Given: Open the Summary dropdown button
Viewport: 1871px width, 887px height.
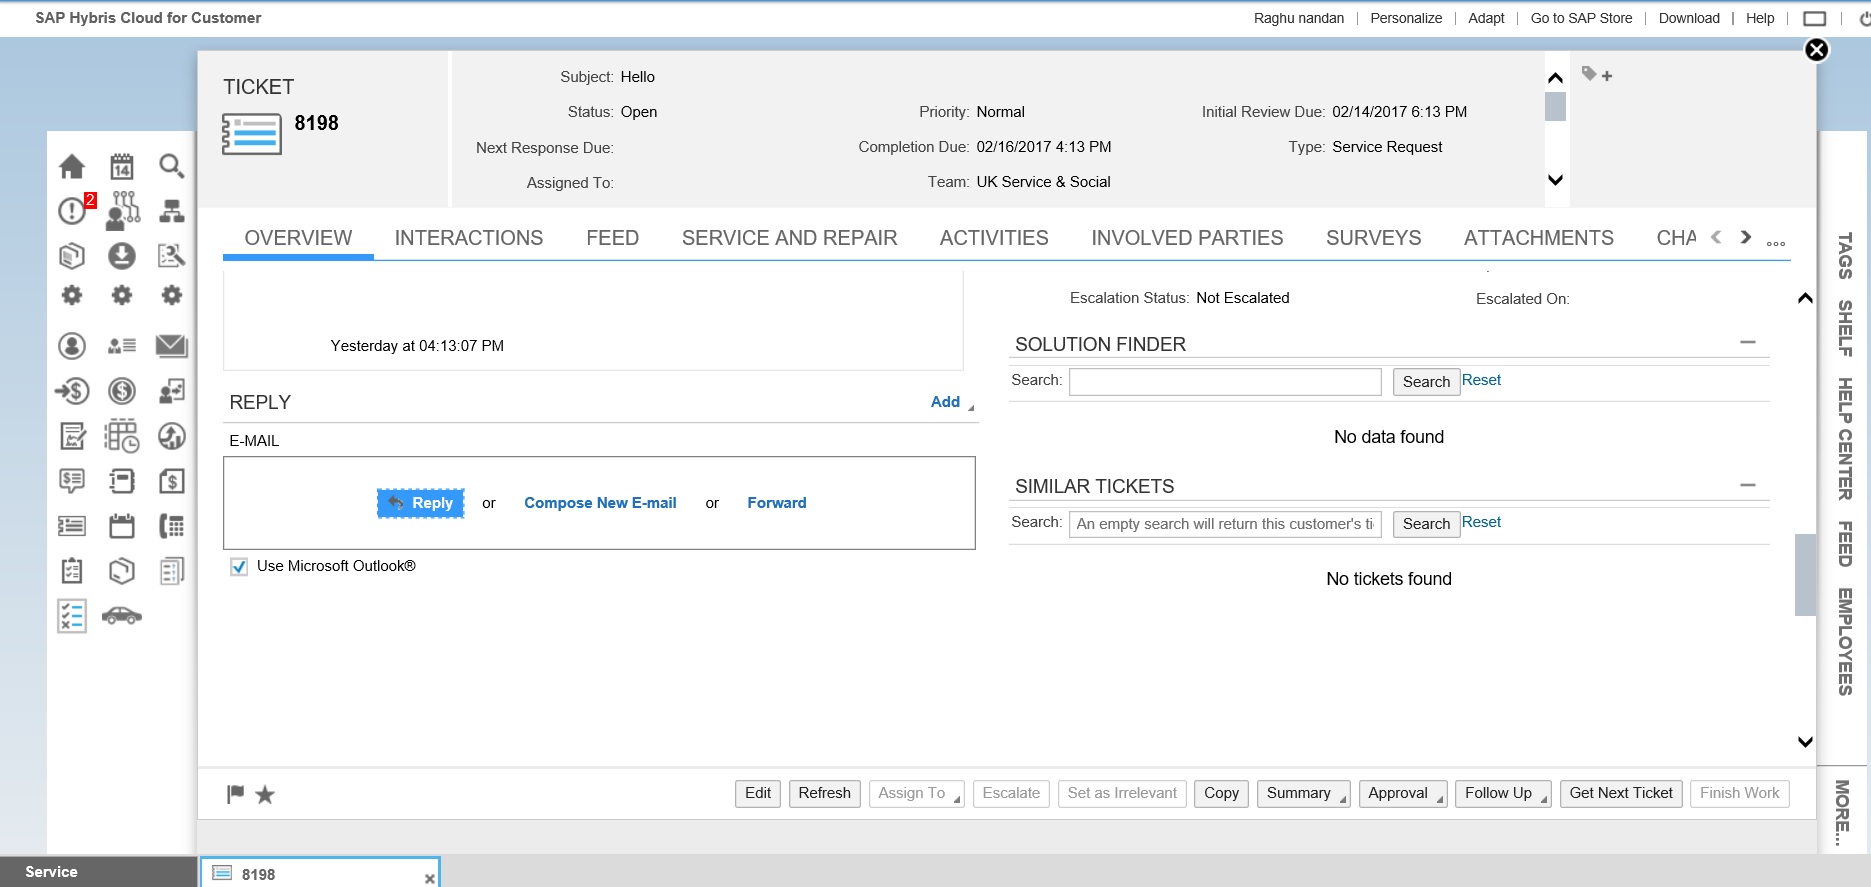Looking at the screenshot, I should click(1303, 793).
